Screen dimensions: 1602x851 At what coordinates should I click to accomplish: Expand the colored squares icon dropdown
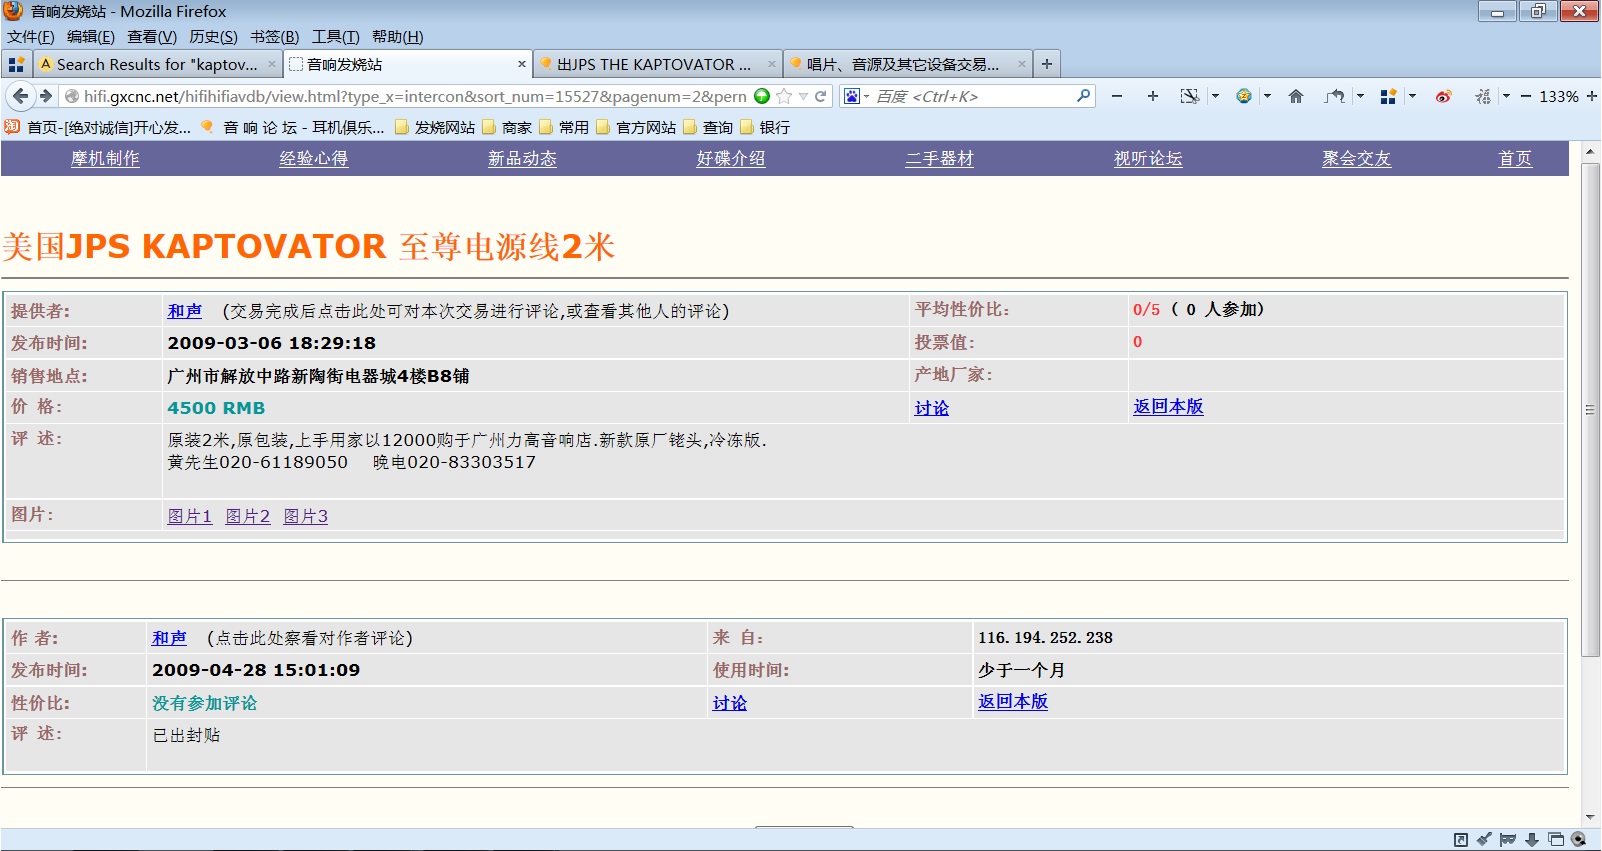pyautogui.click(x=1412, y=96)
